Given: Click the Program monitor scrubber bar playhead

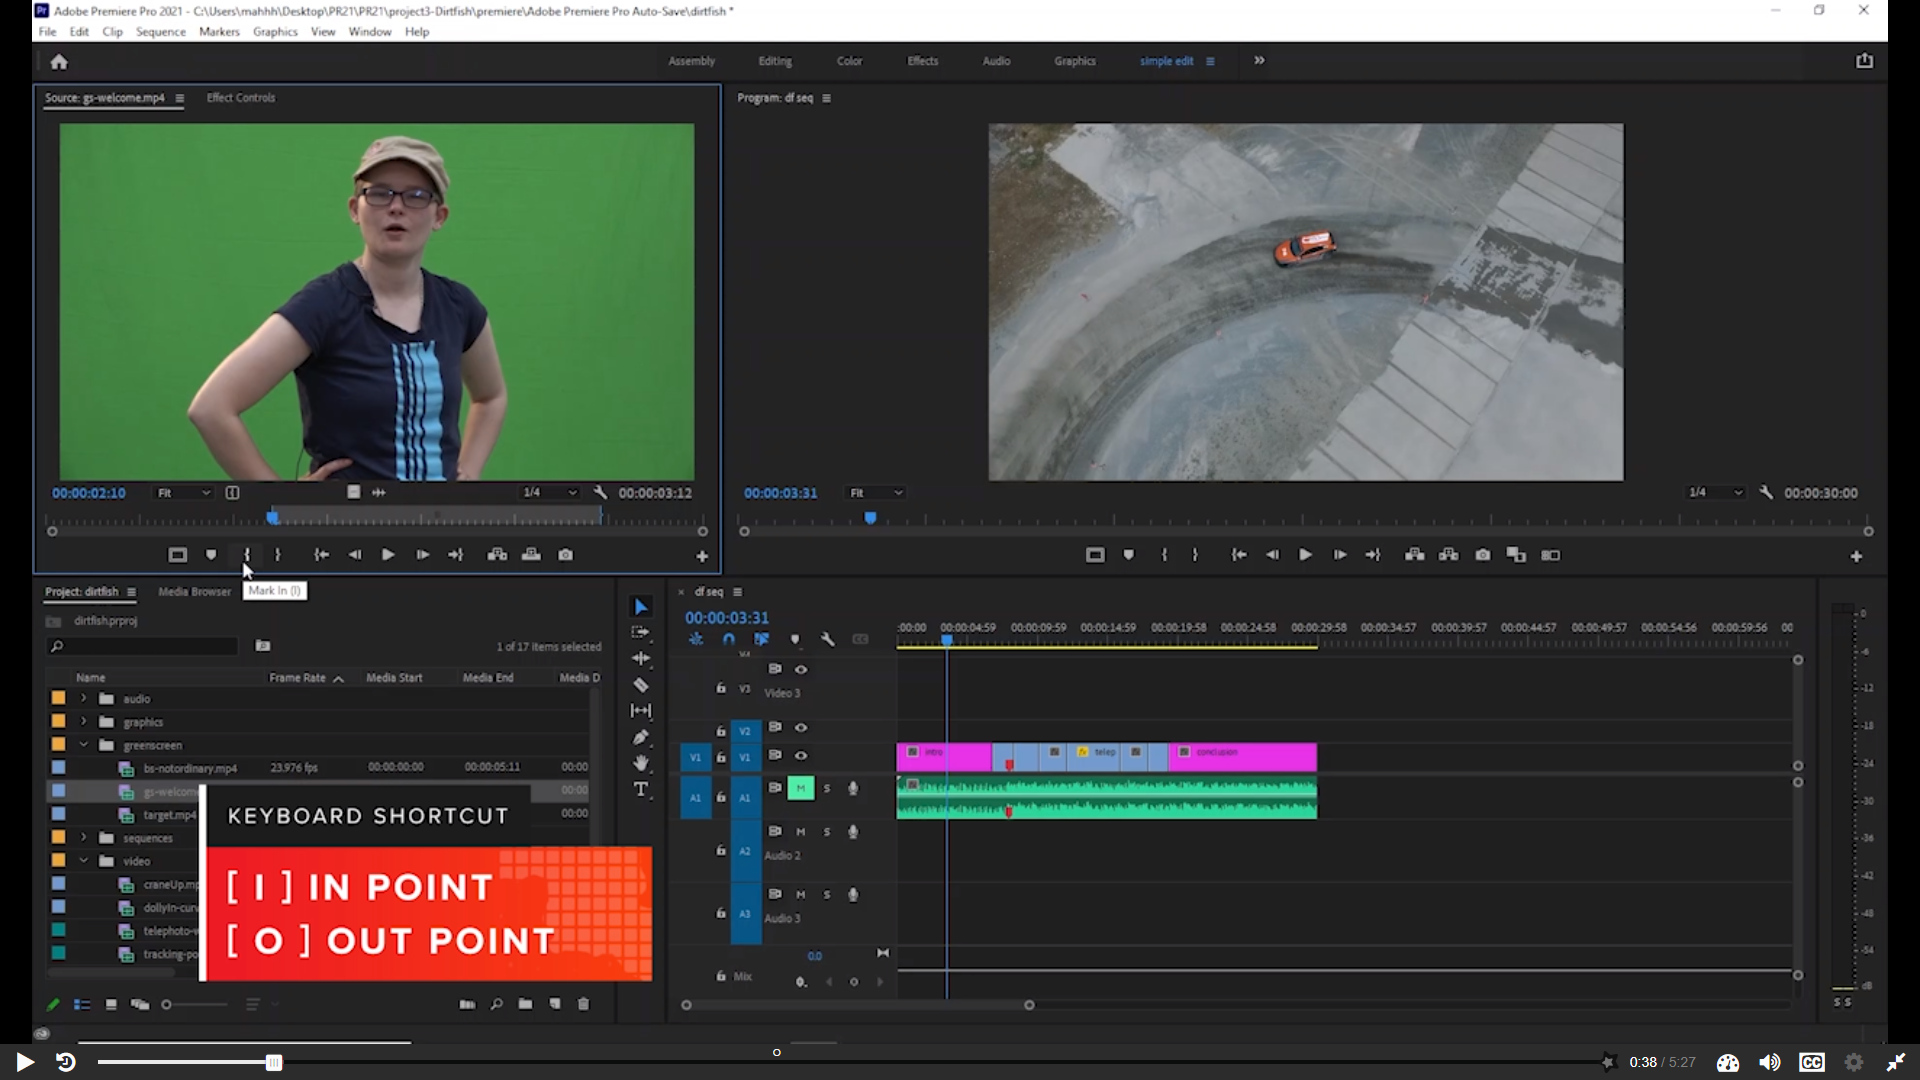Looking at the screenshot, I should (870, 518).
